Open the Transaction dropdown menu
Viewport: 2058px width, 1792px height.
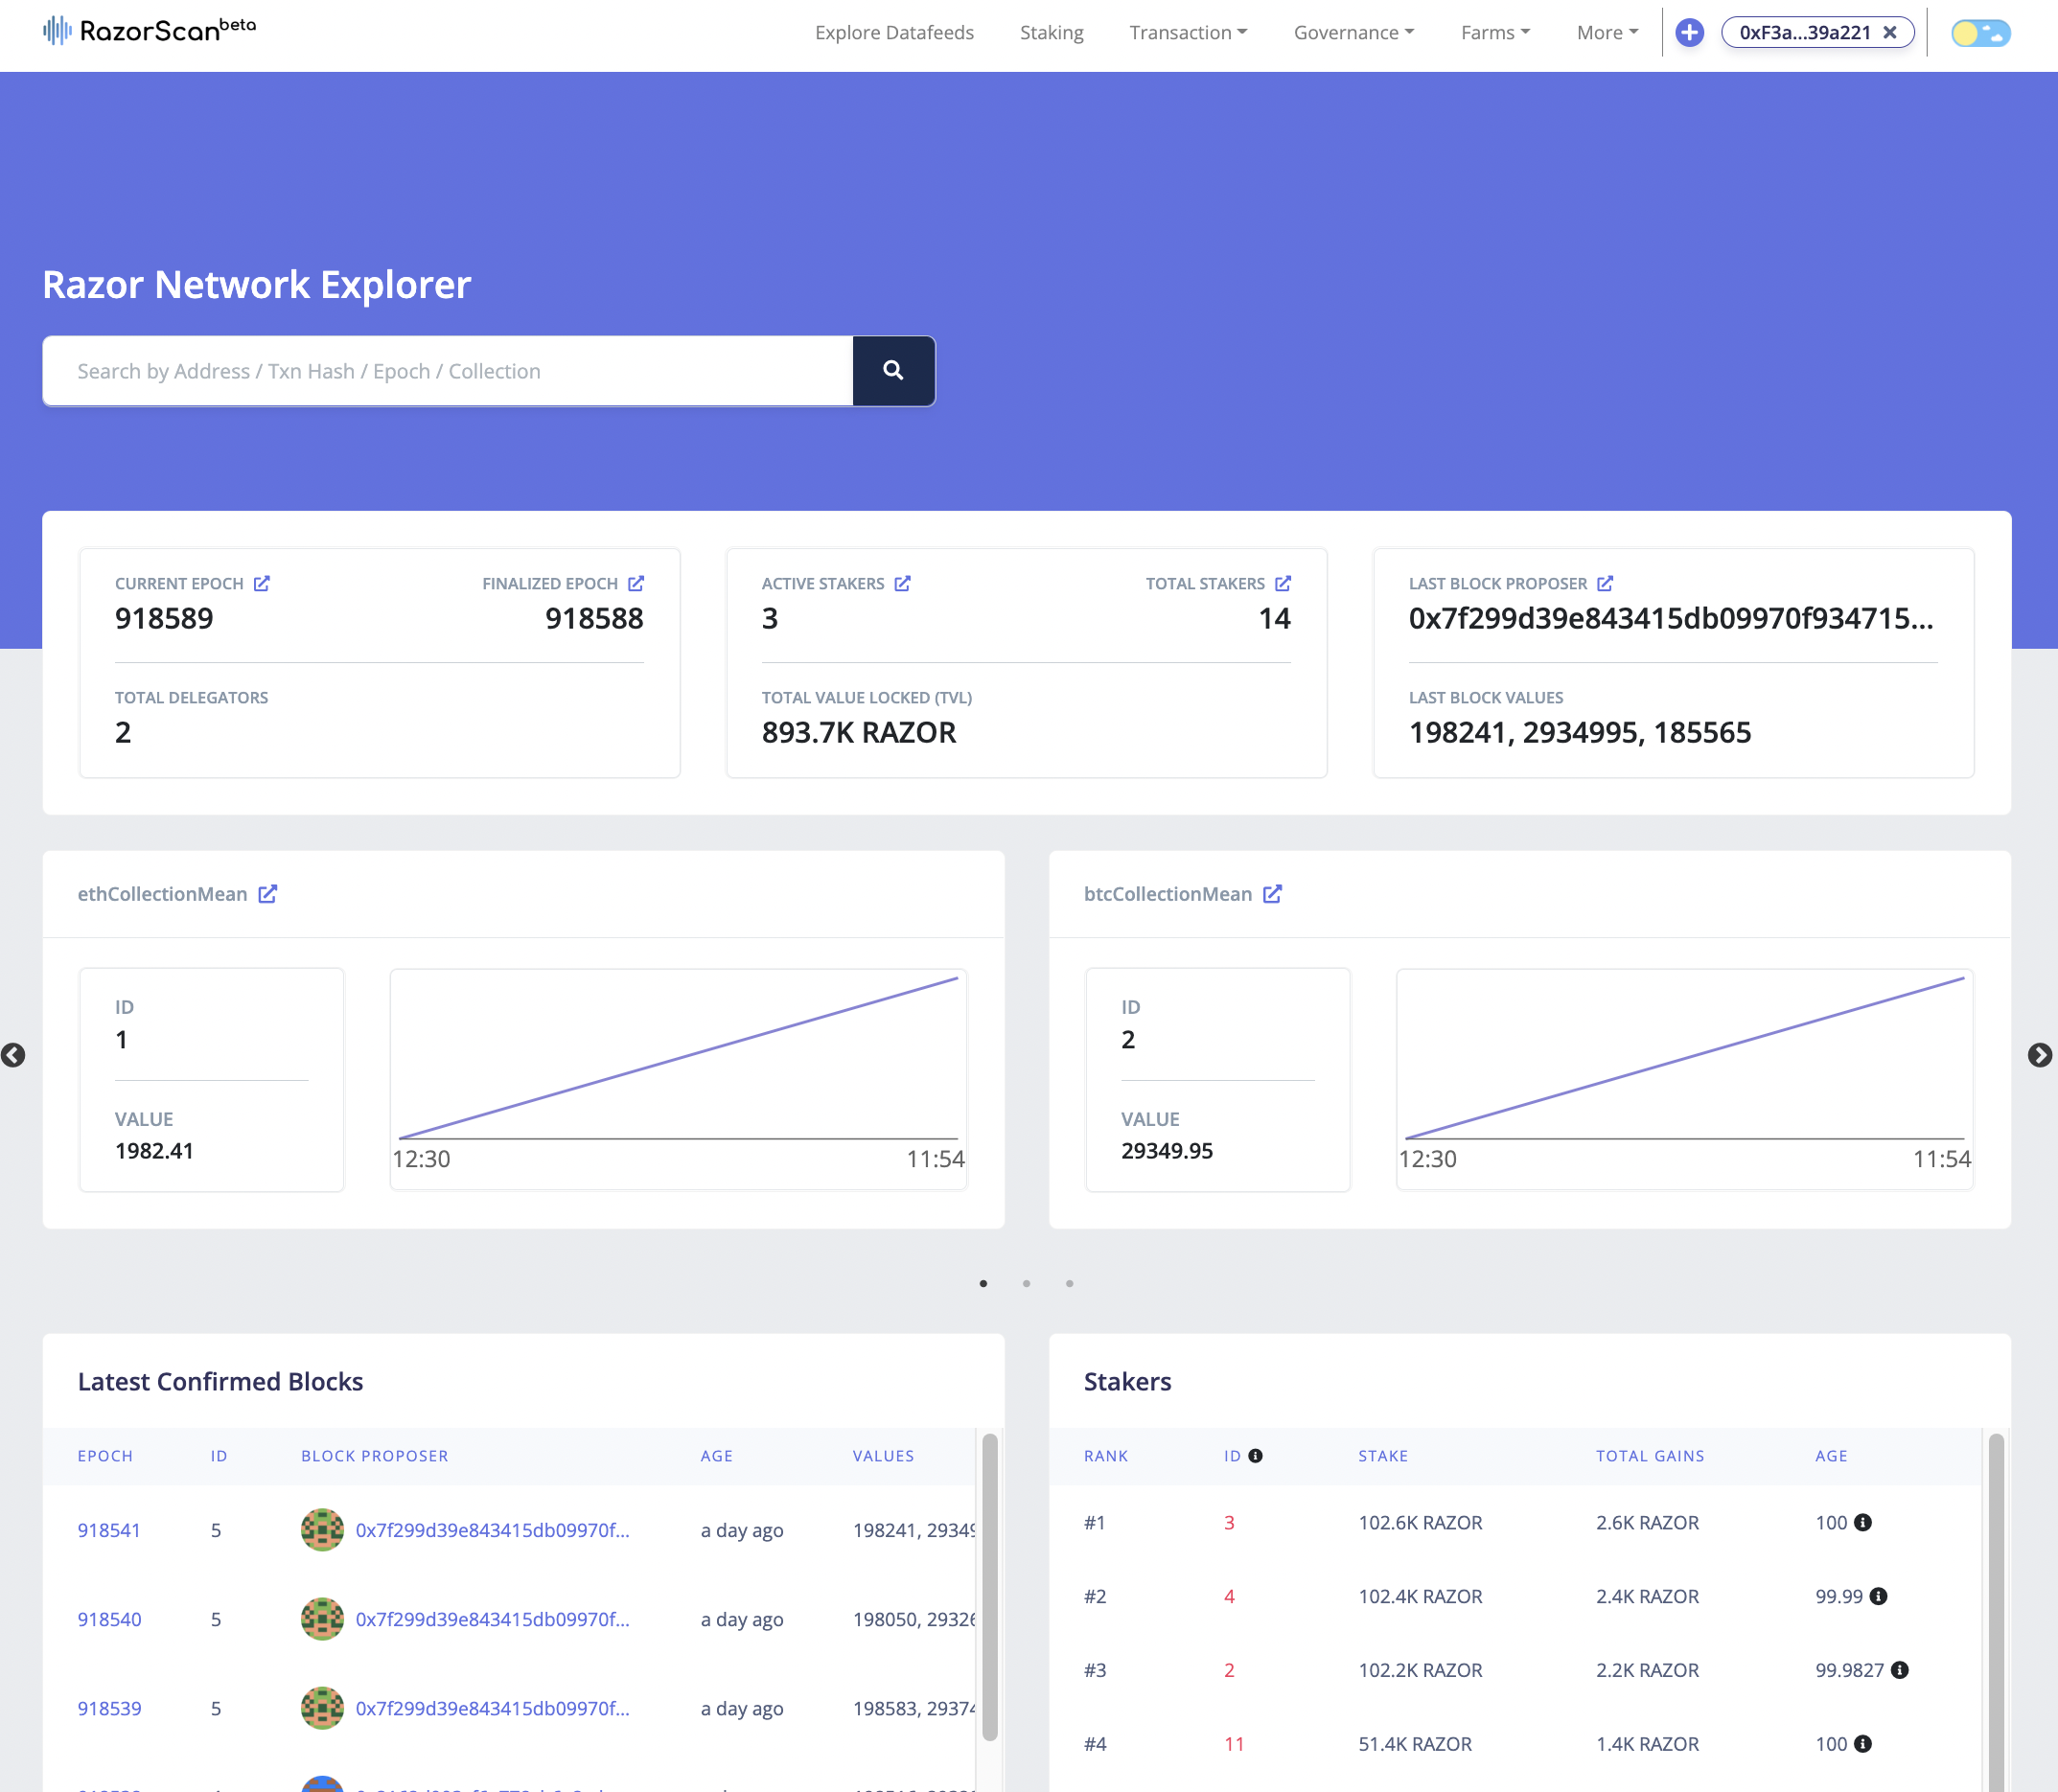tap(1188, 32)
